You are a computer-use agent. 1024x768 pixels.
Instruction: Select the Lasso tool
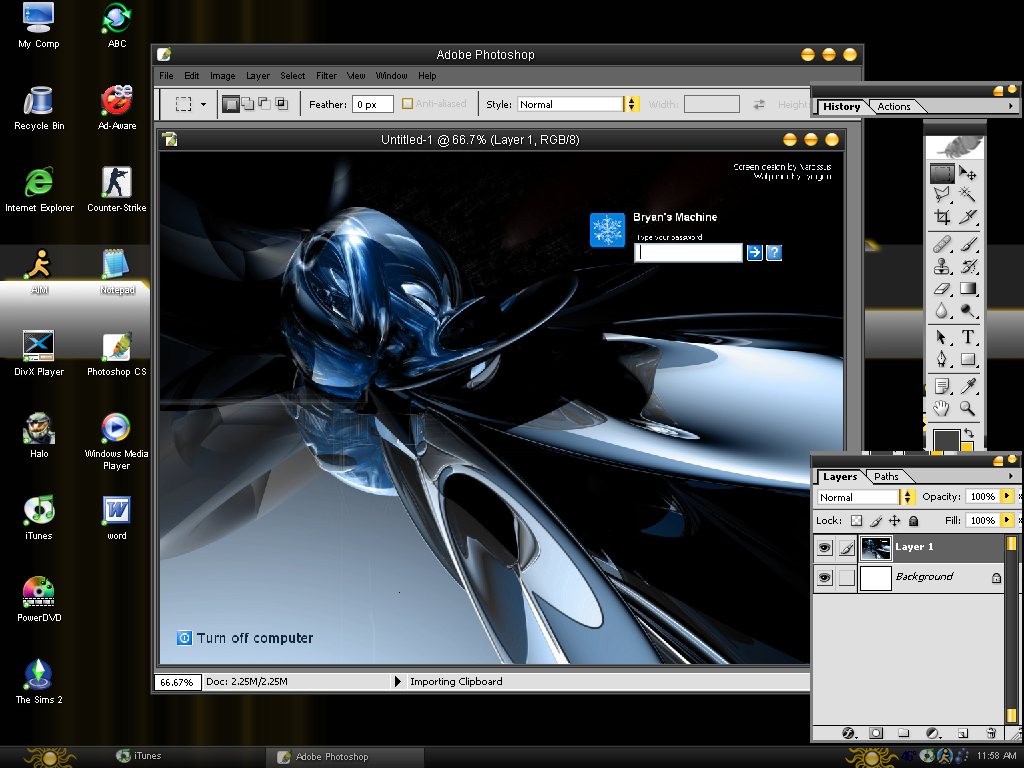941,196
